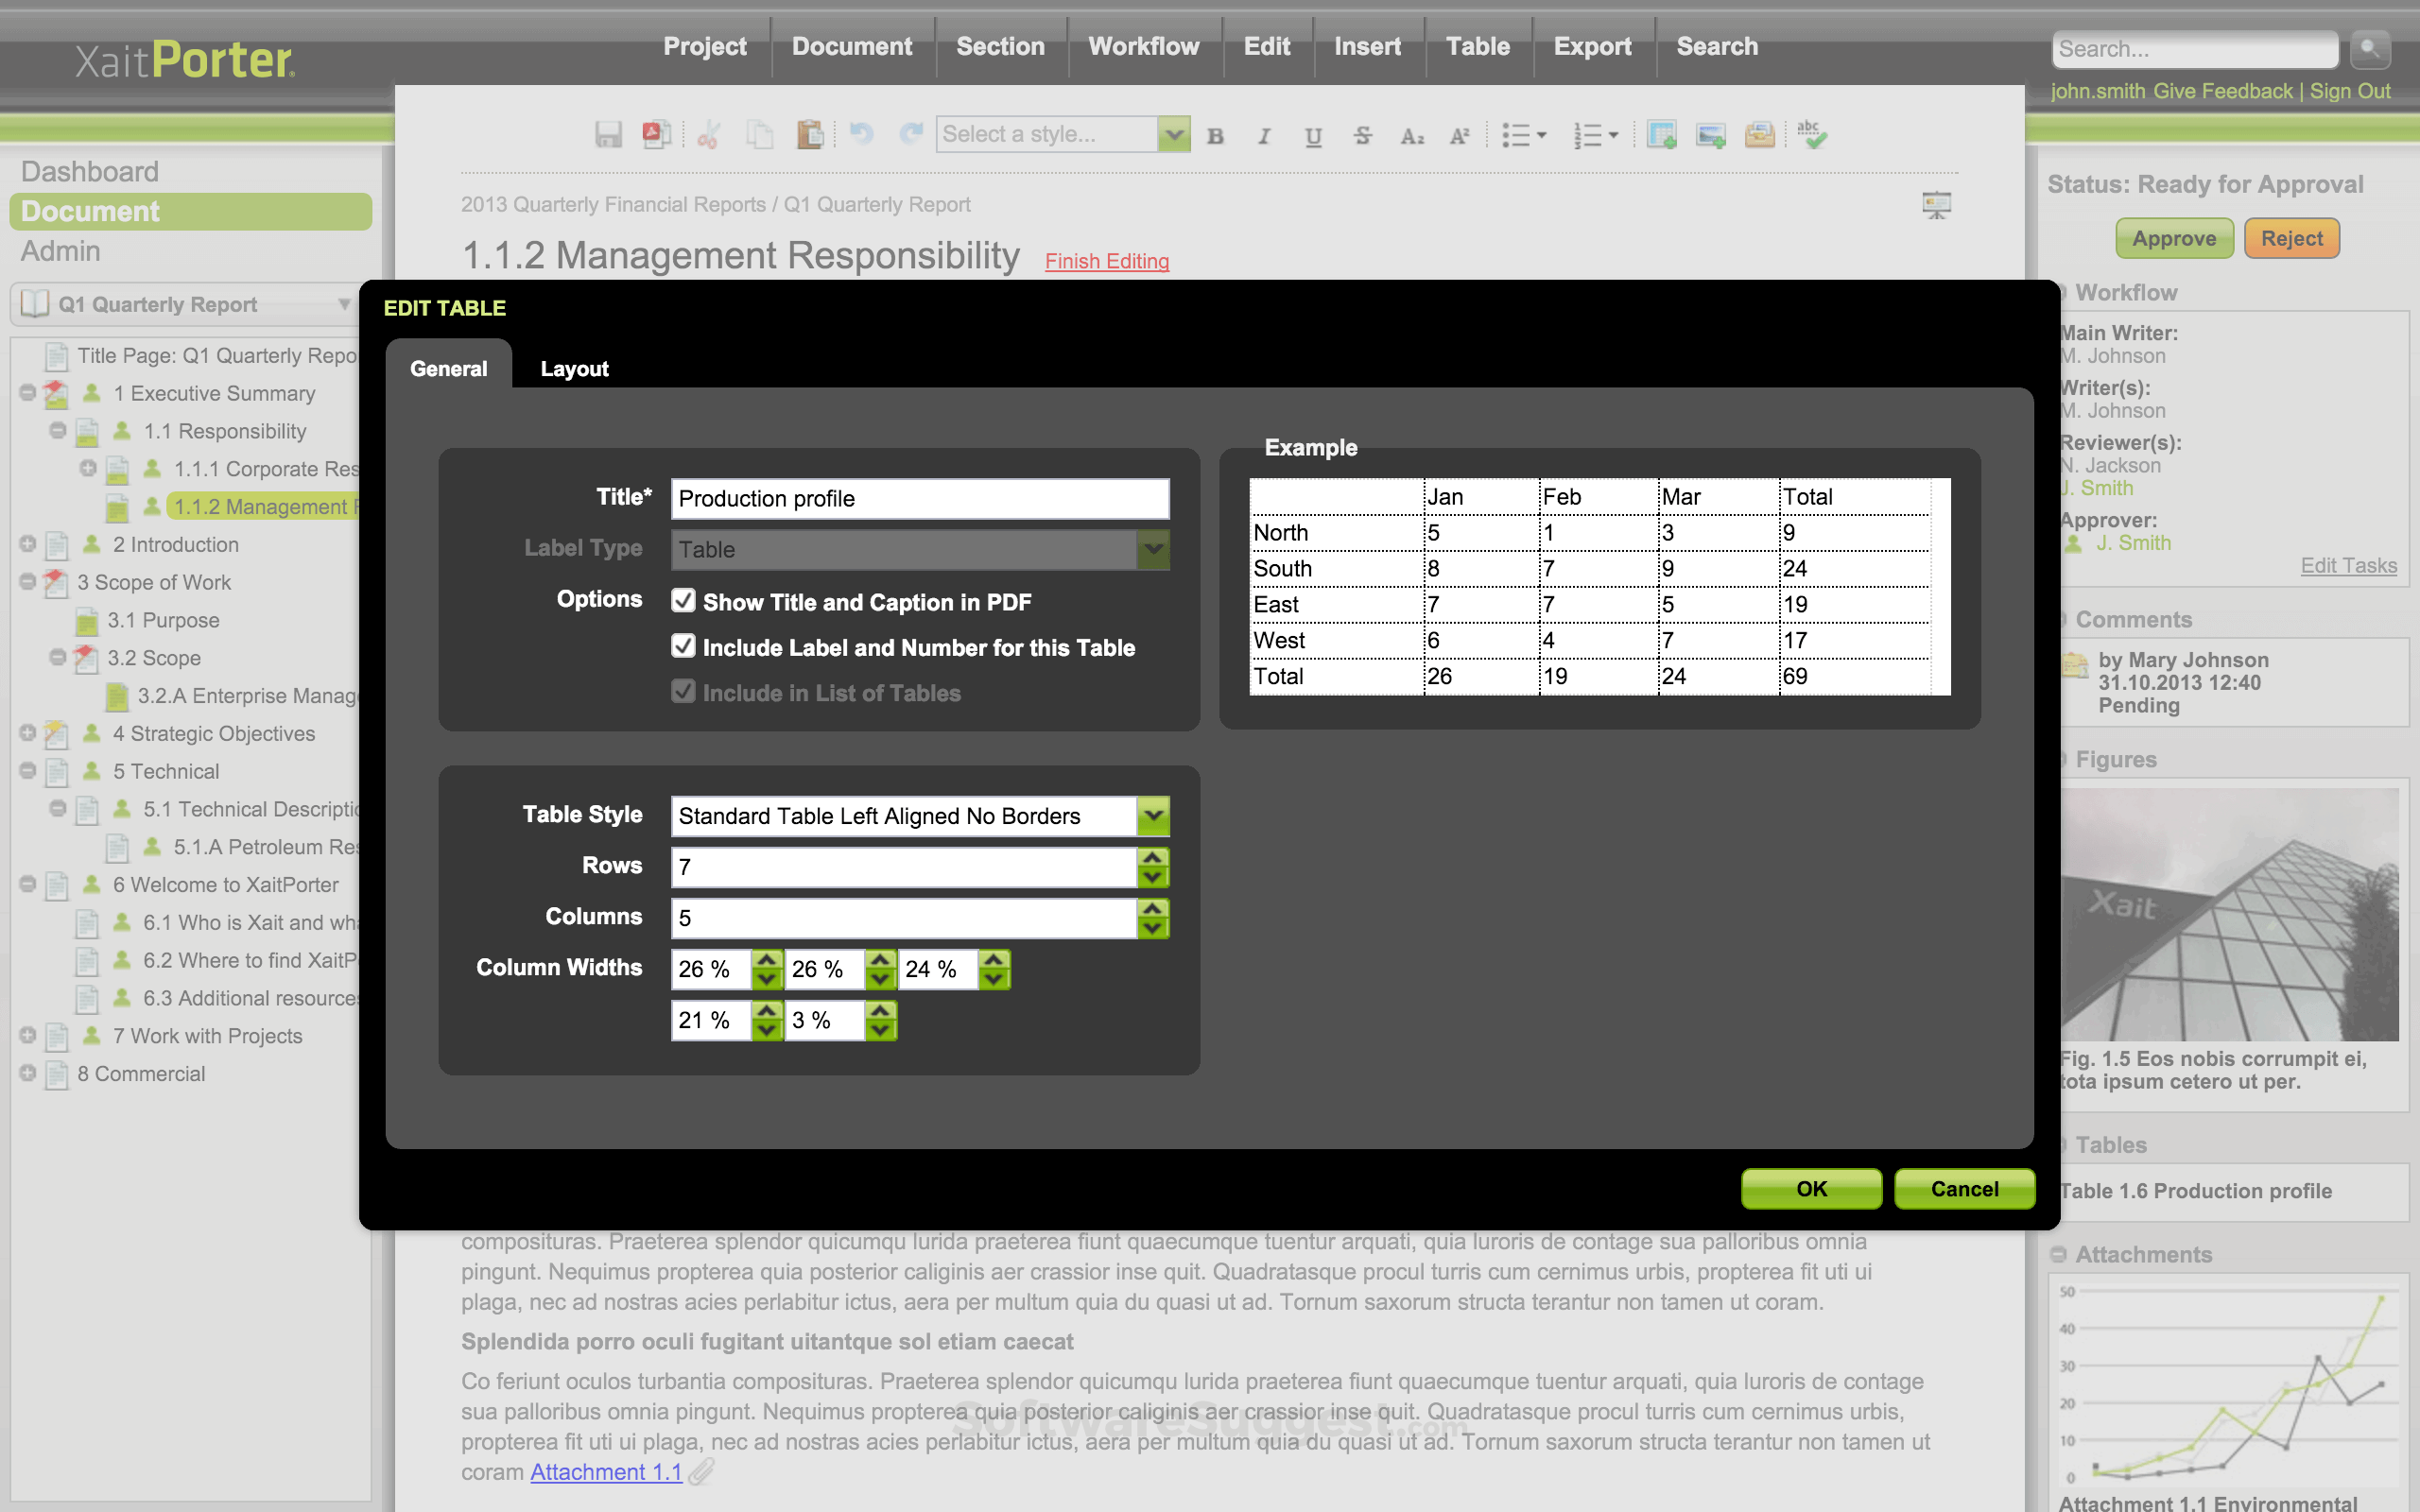Toggle strikethrough formatting
The height and width of the screenshot is (1512, 2420).
1363,135
